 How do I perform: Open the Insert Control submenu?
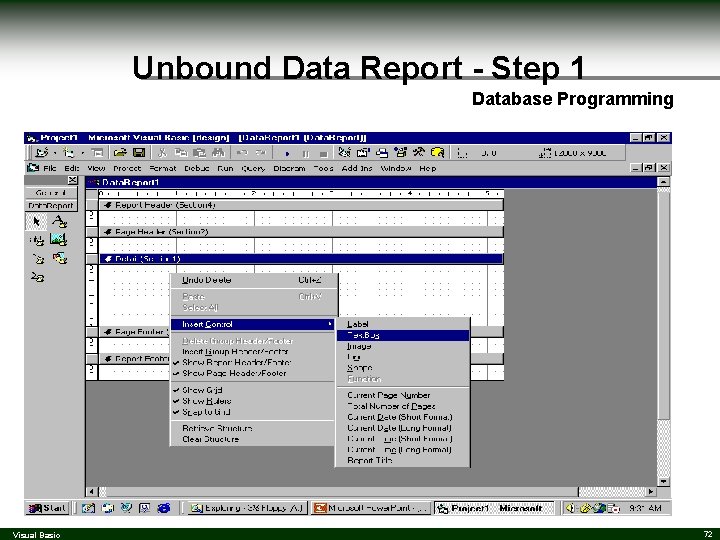click(x=253, y=324)
